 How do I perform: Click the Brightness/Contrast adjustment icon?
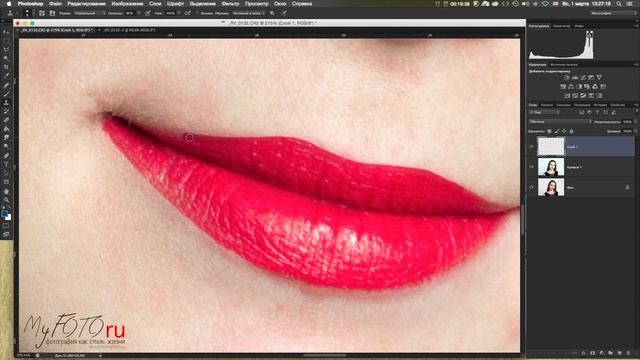point(567,77)
